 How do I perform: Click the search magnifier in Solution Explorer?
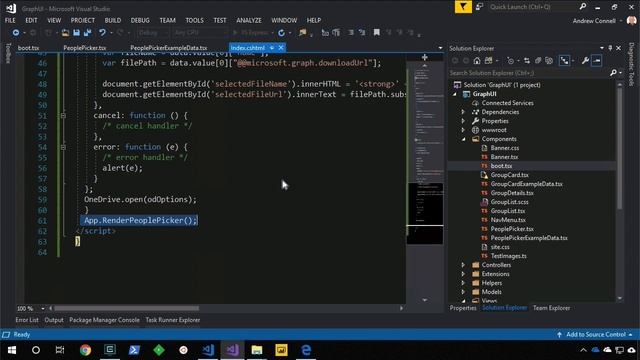[613, 73]
